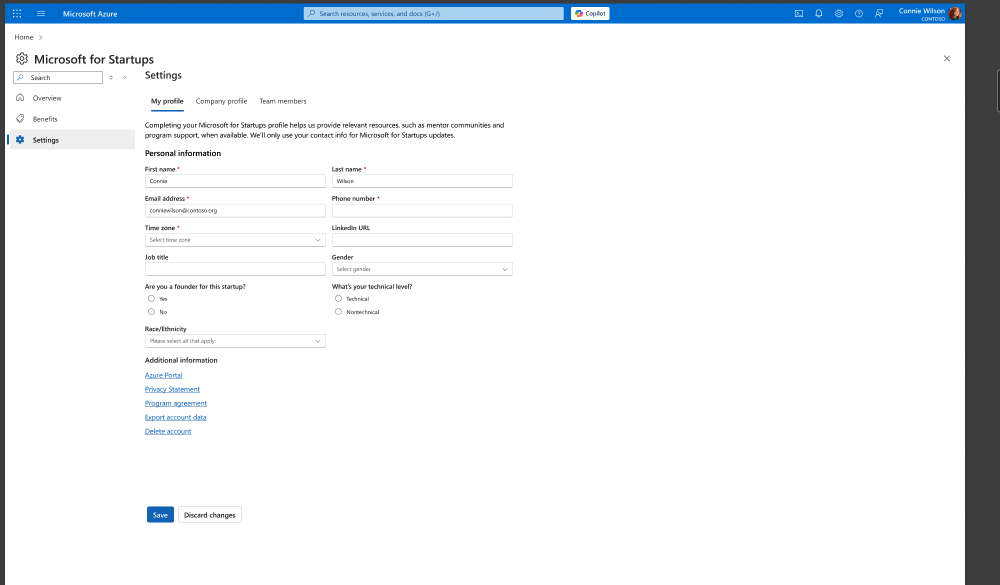Viewport: 1000px width, 585px height.
Task: Open the Gender dropdown
Action: coord(422,269)
